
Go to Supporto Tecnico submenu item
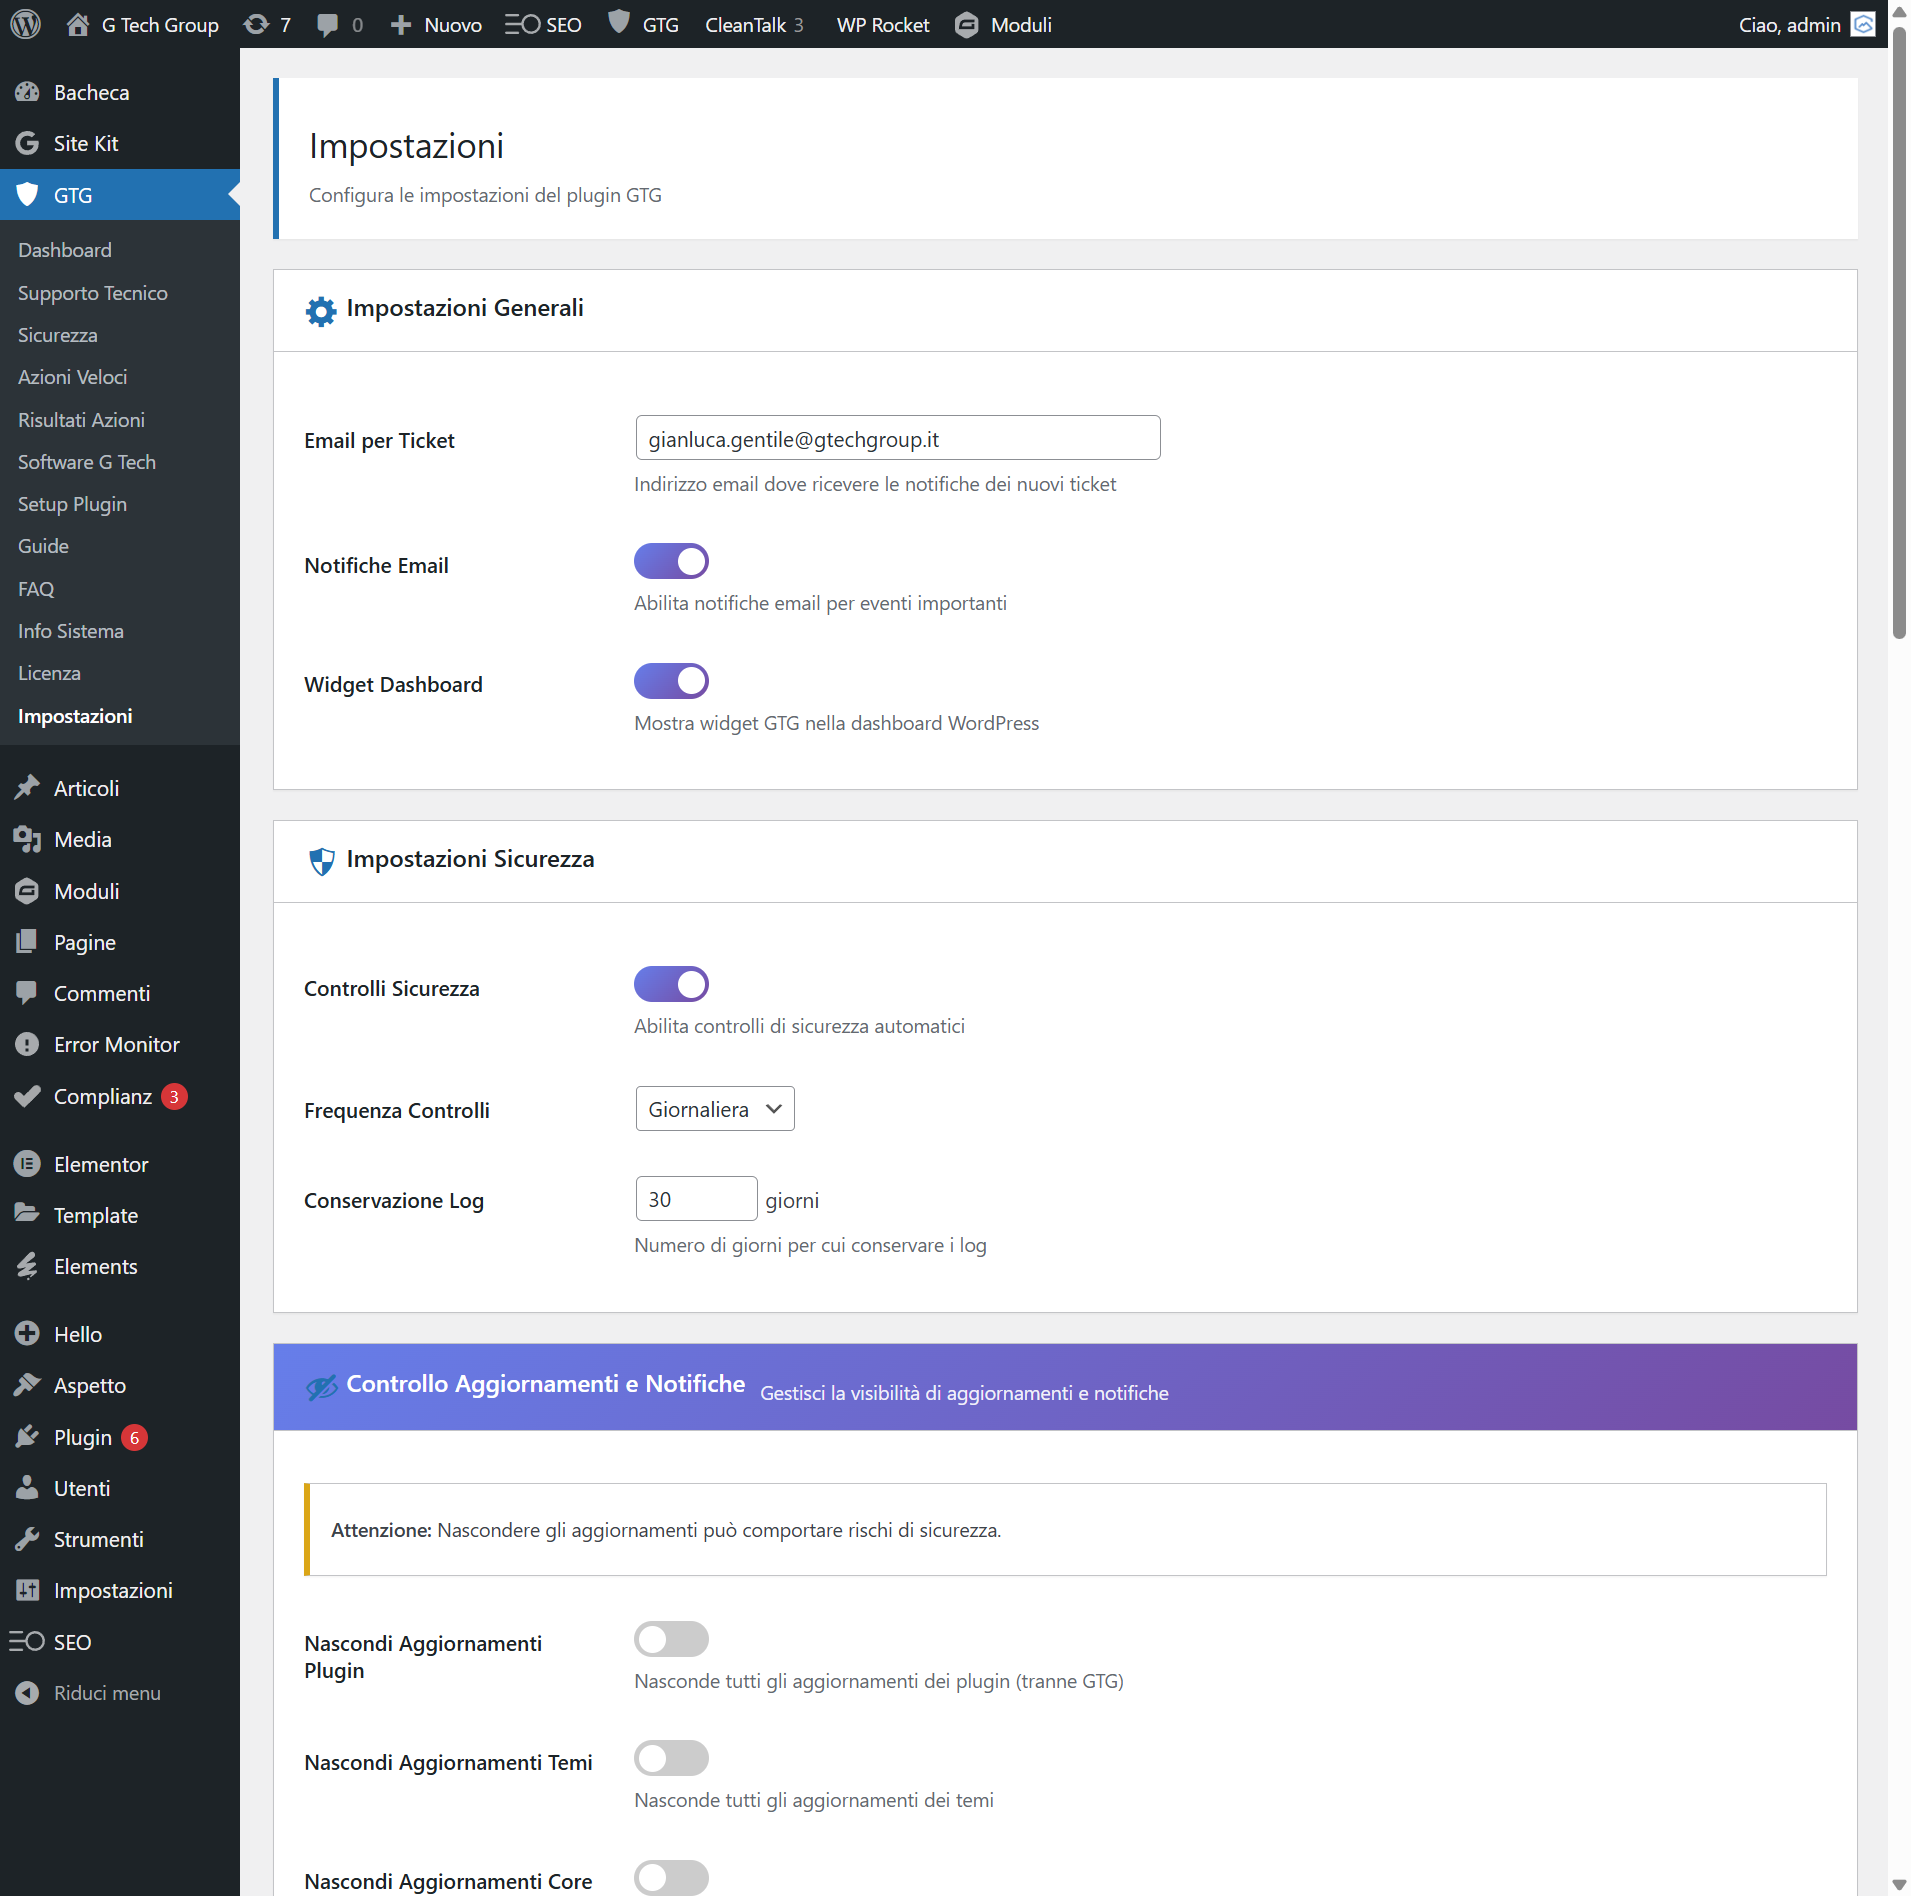(92, 293)
